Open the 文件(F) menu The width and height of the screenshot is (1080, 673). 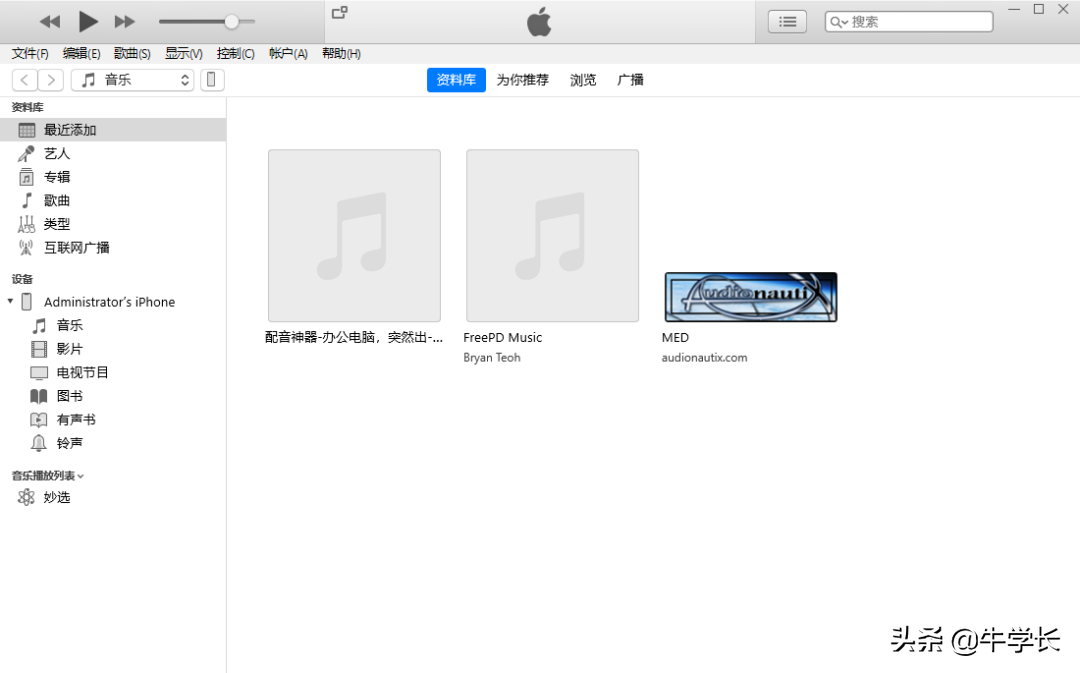tap(30, 54)
